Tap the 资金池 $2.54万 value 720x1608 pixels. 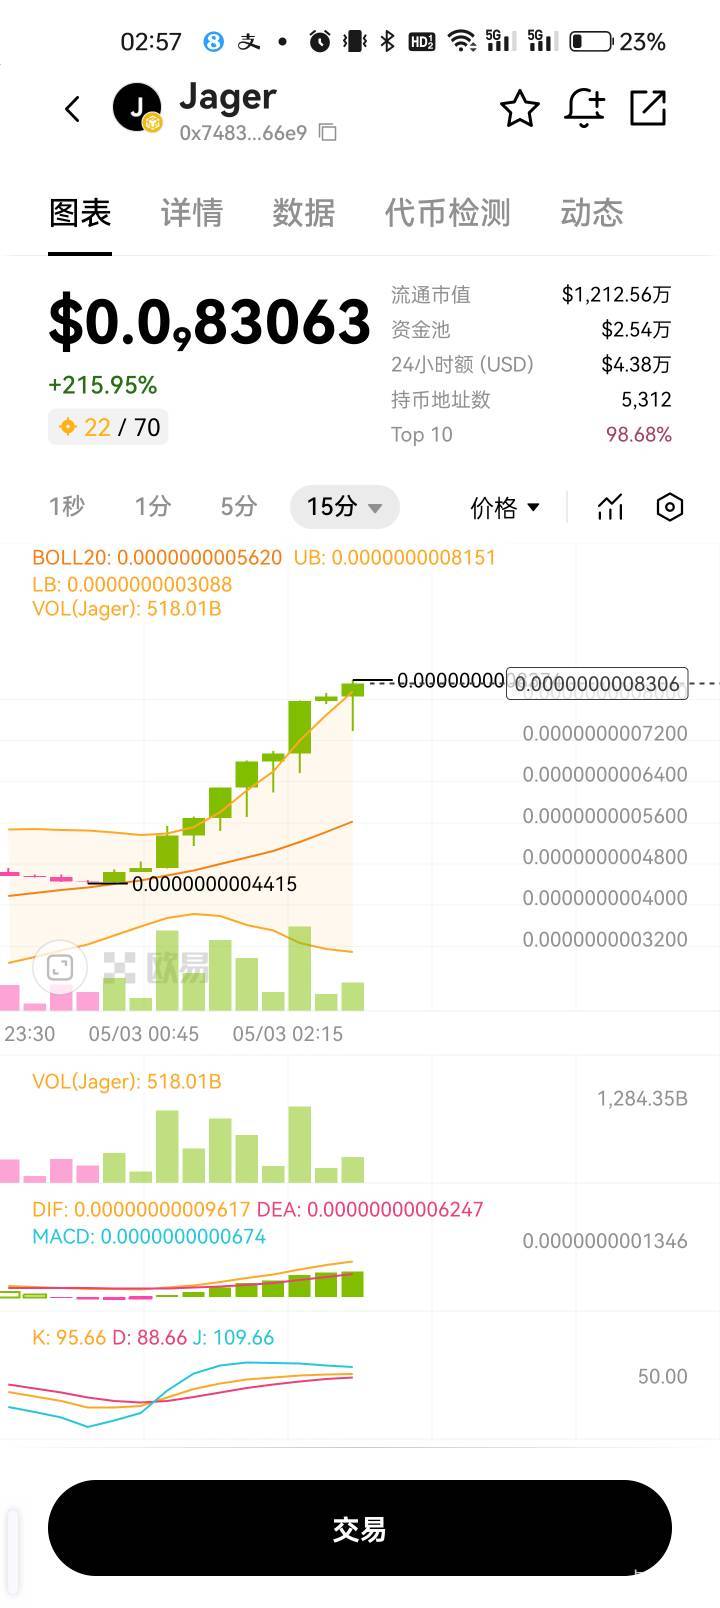636,329
